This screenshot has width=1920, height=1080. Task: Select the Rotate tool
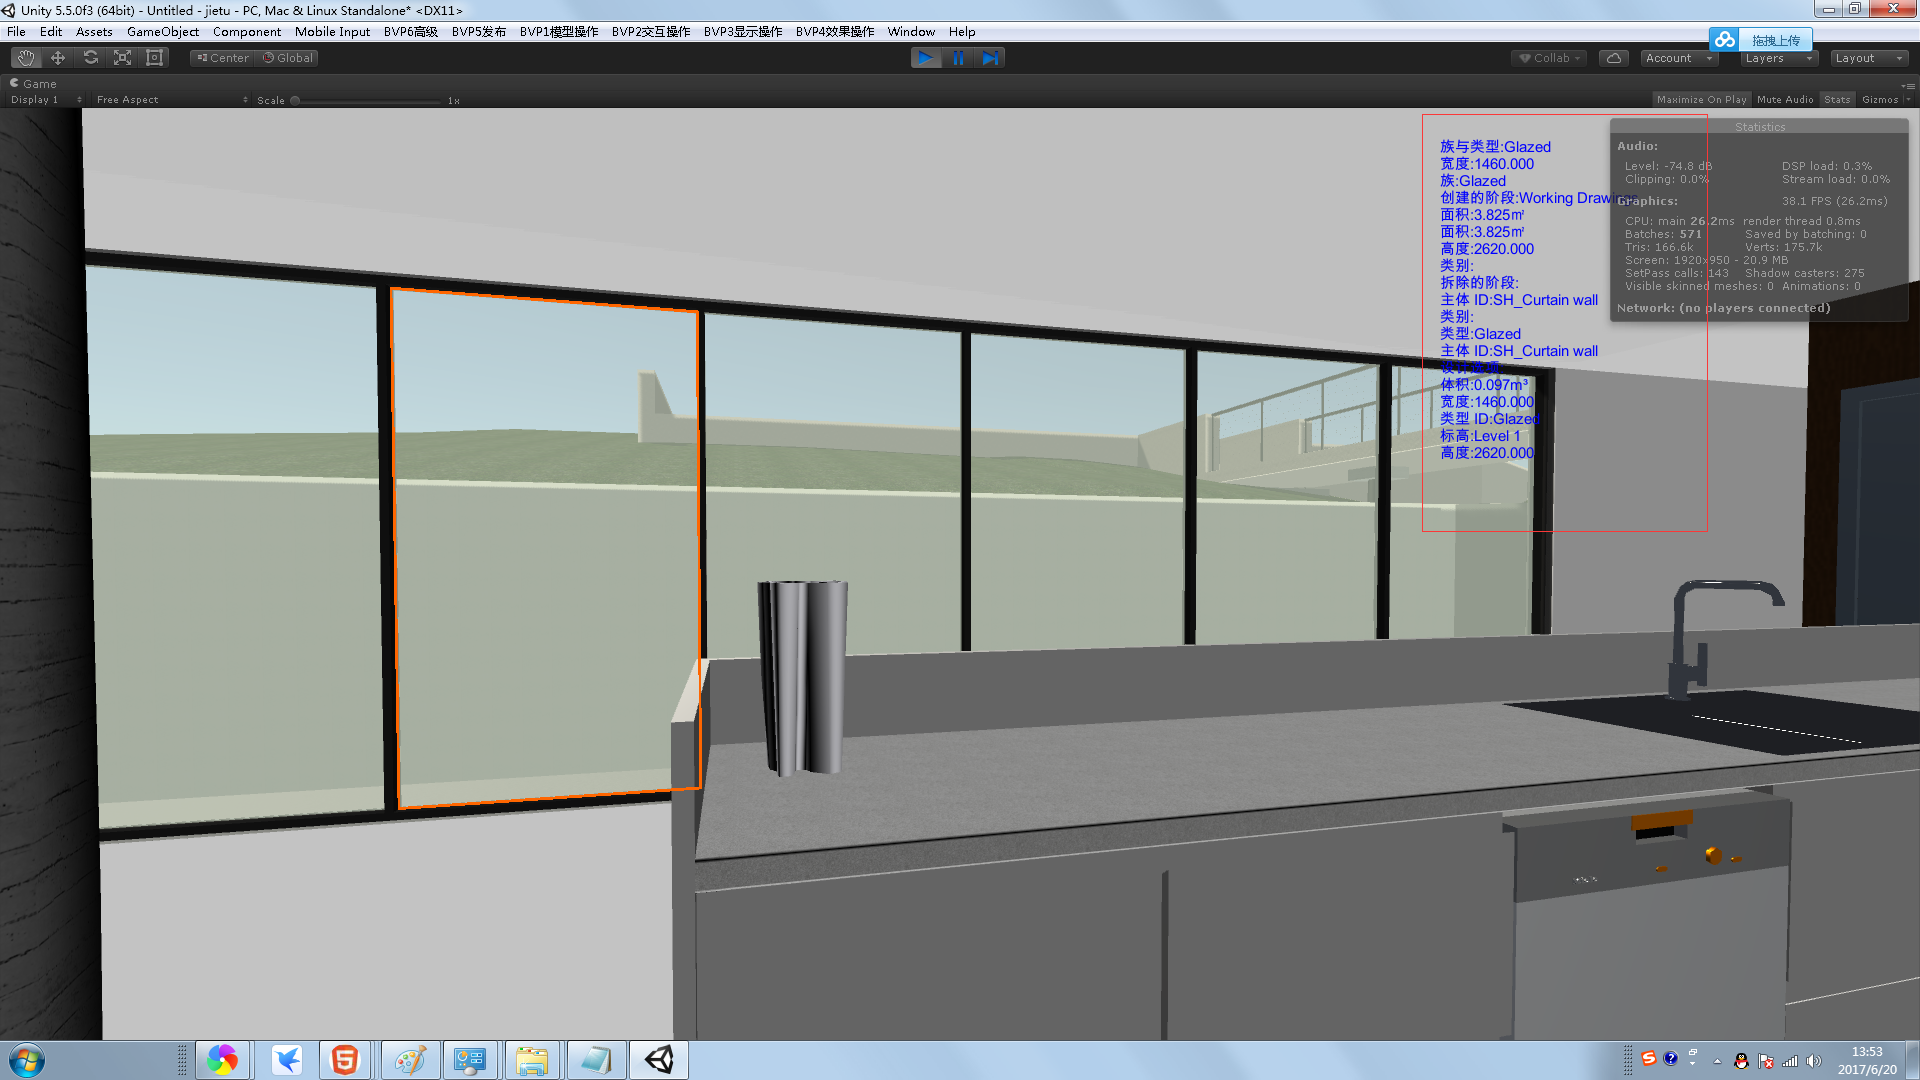pyautogui.click(x=90, y=58)
